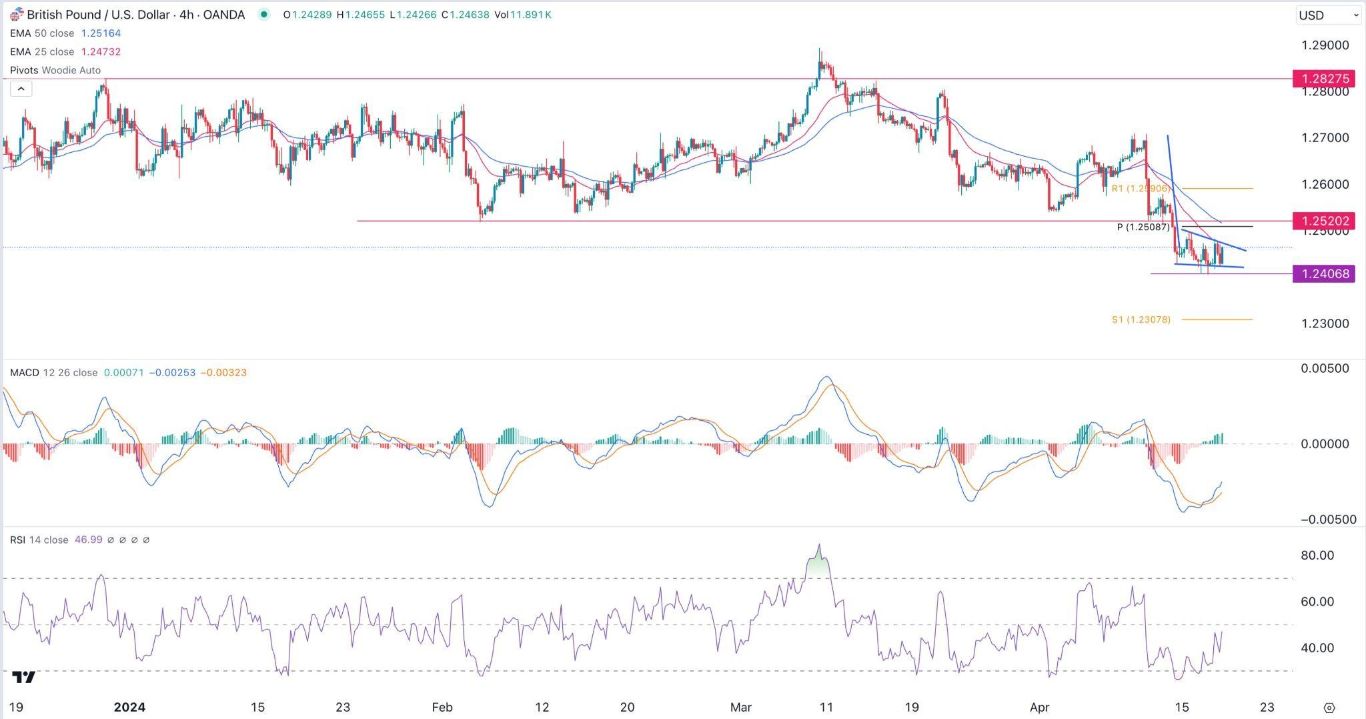
Task: Click the R1 pivot level label
Action: pyautogui.click(x=1139, y=188)
